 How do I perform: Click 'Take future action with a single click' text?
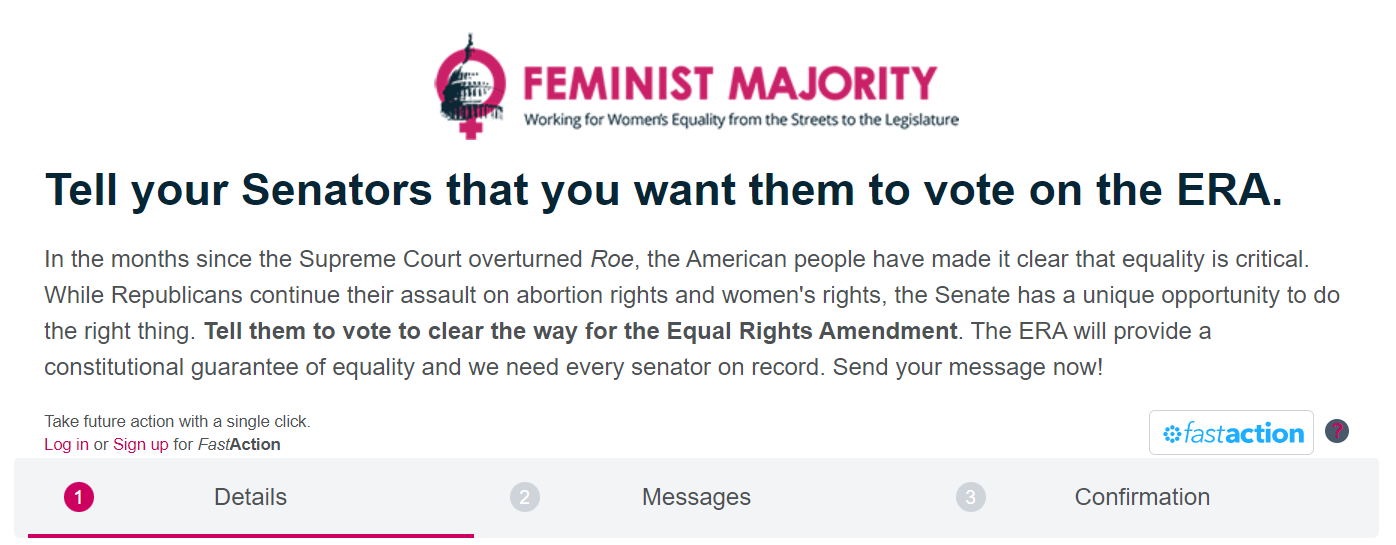tap(177, 421)
